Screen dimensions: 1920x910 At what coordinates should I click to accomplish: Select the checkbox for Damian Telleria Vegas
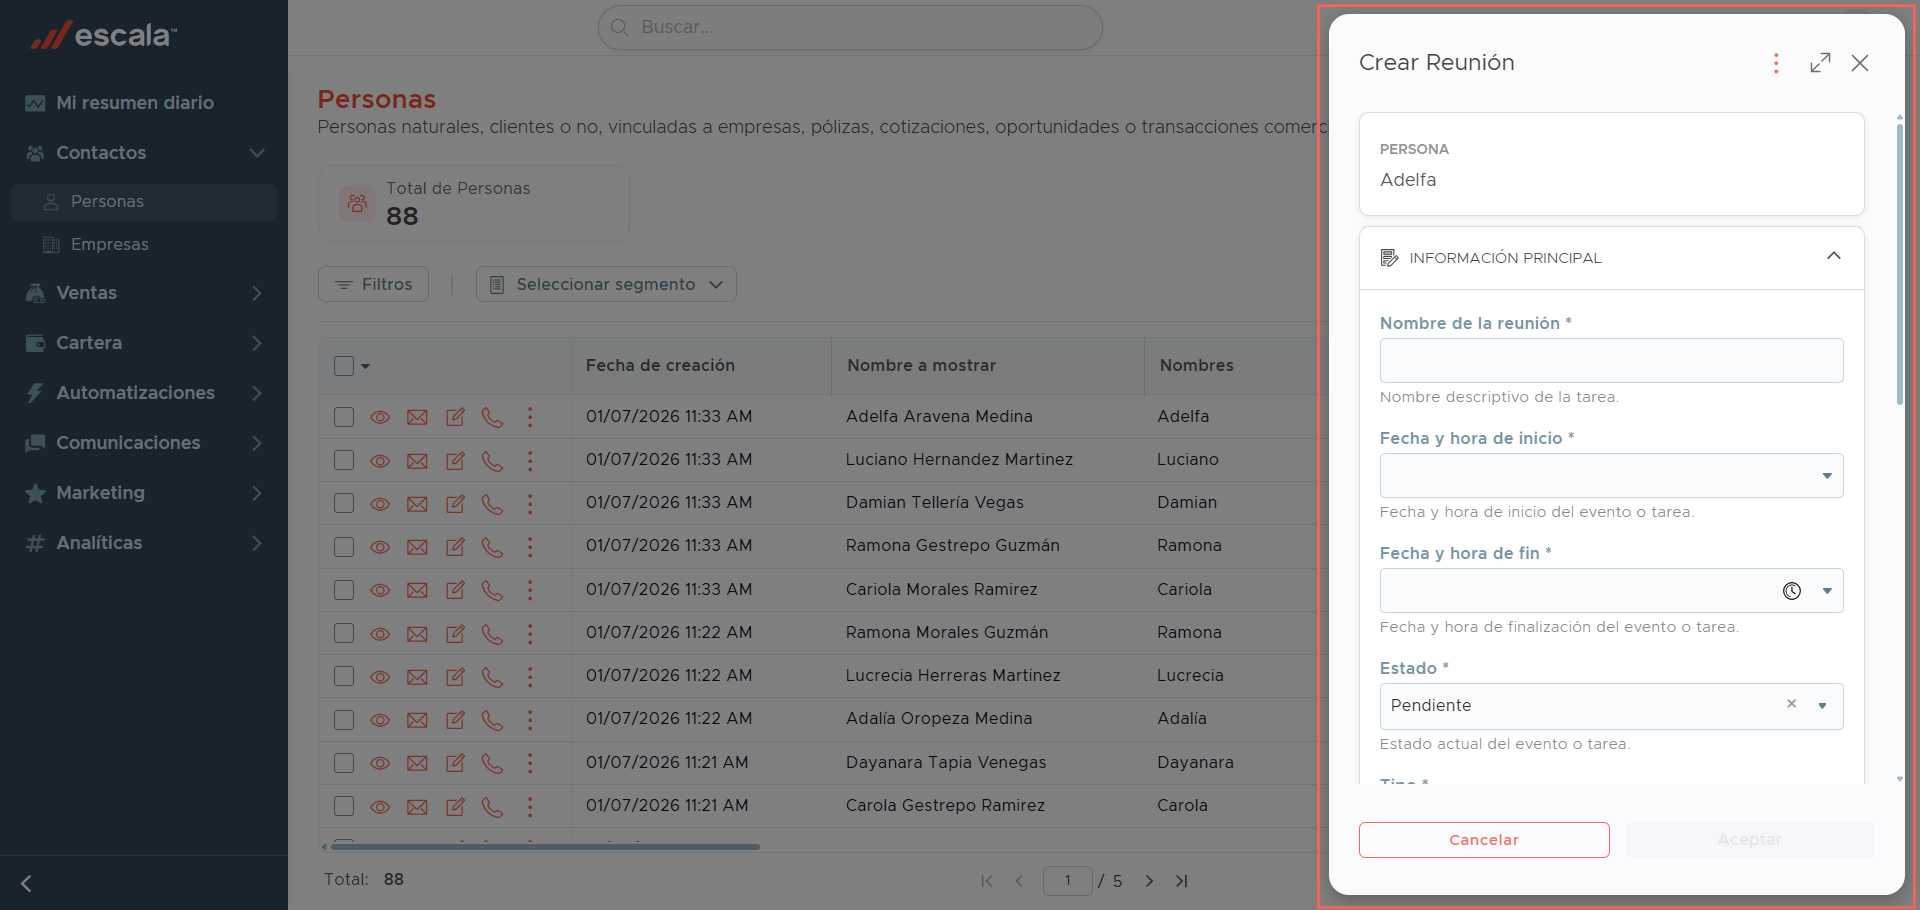[344, 503]
